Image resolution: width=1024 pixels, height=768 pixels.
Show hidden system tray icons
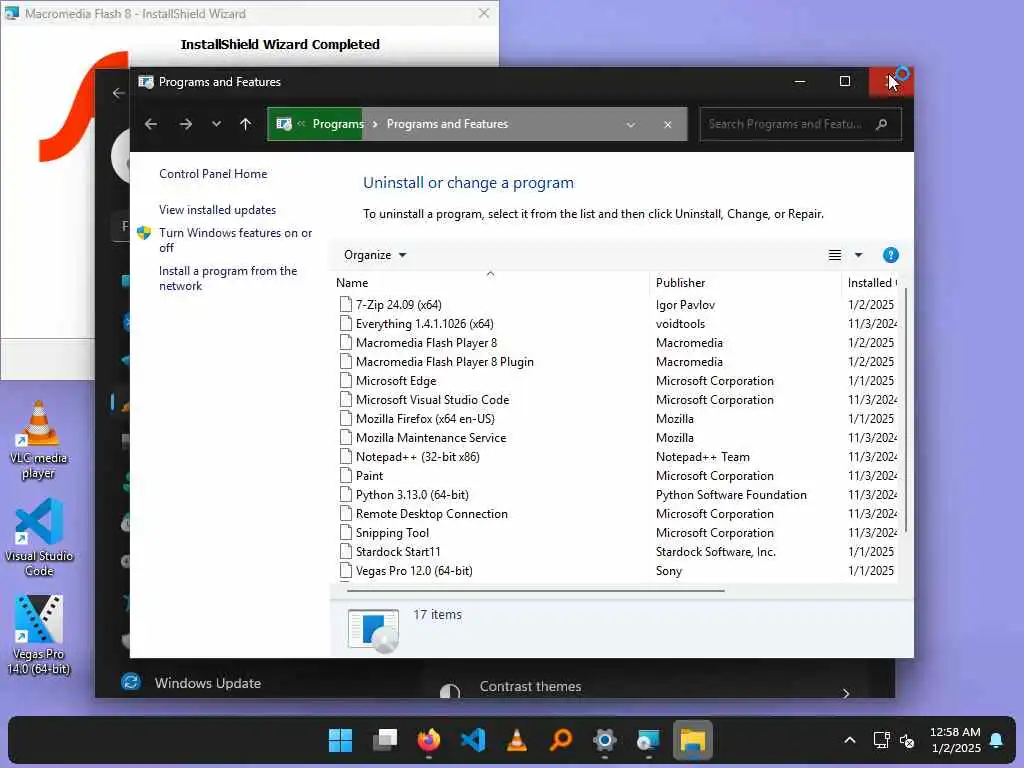(x=850, y=740)
